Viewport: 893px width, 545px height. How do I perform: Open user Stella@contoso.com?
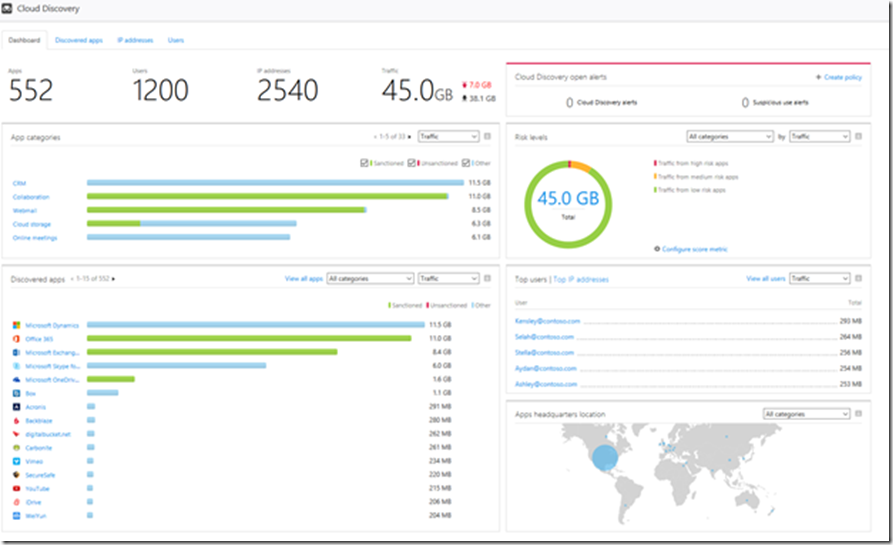(x=544, y=353)
